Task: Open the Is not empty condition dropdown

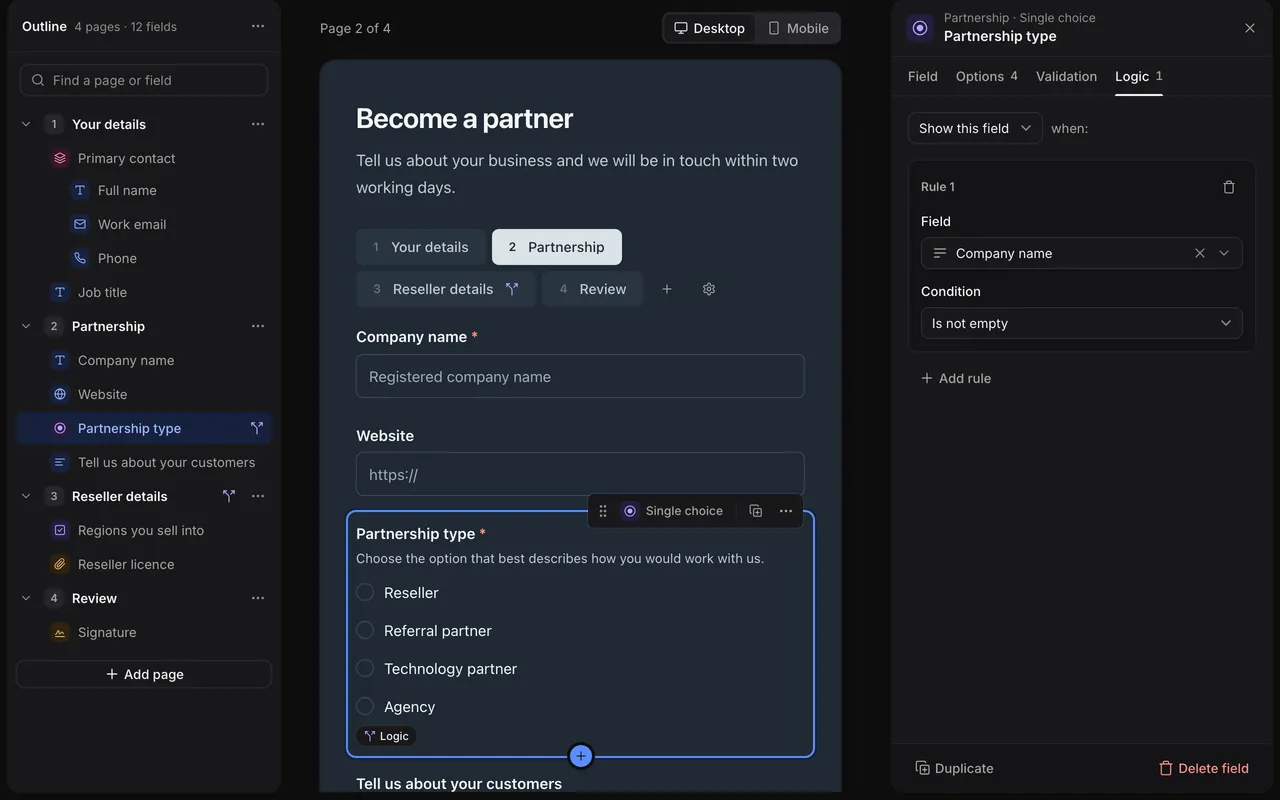Action: (1082, 323)
